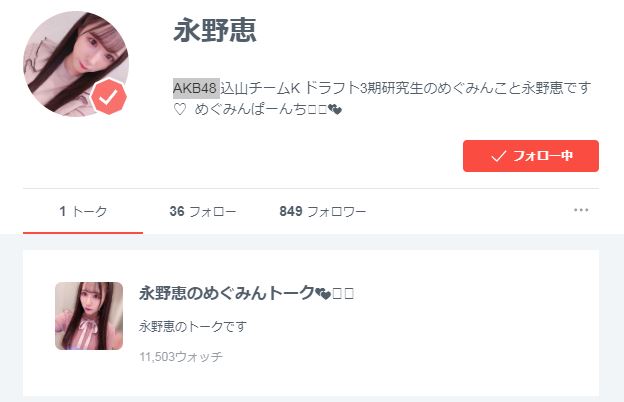
Task: Click the hearts emoji in talk title
Action: [x=323, y=294]
